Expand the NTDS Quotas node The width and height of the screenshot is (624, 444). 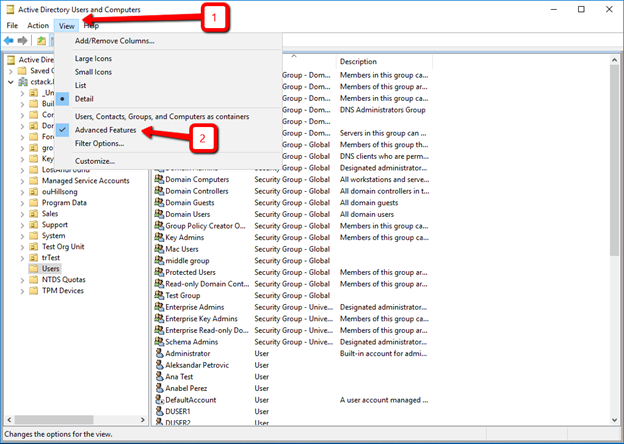(x=22, y=280)
